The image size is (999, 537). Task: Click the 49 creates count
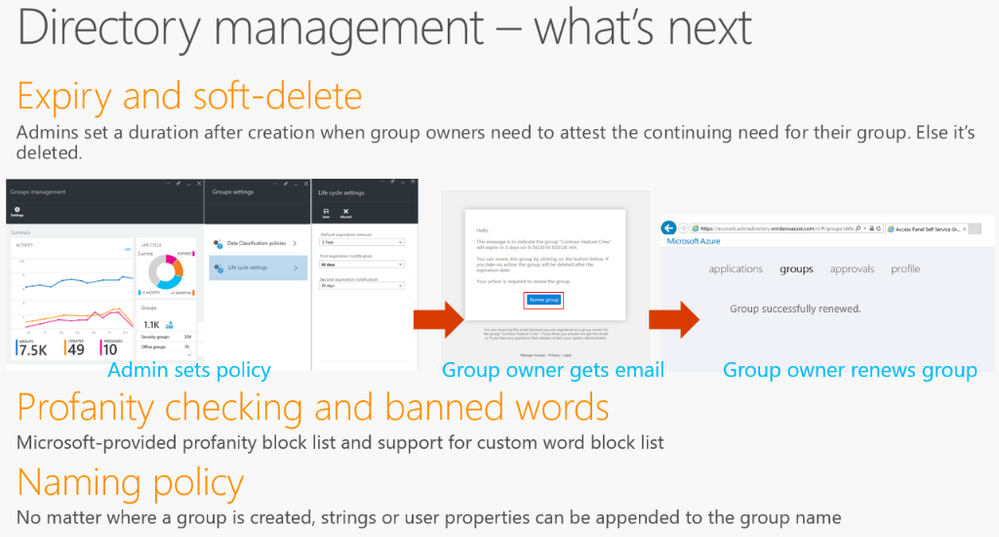click(76, 349)
